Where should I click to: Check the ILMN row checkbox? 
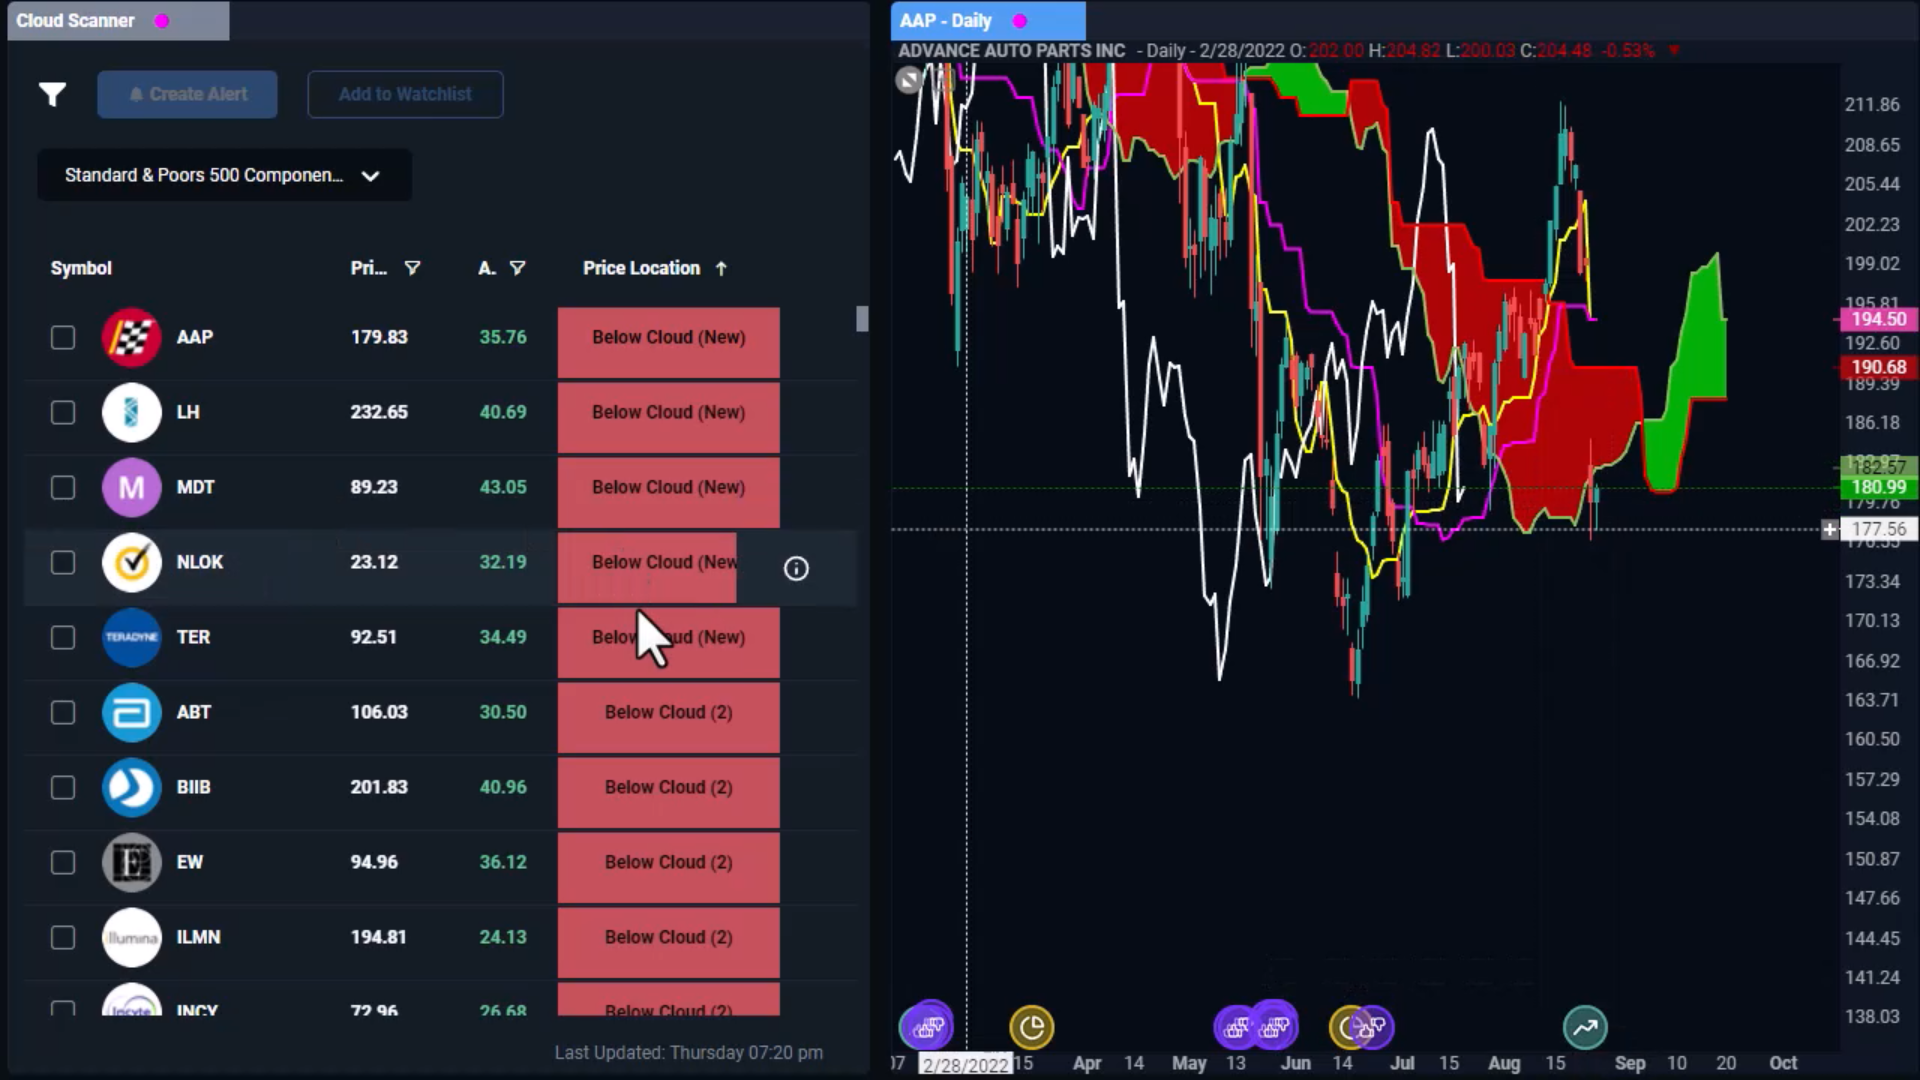63,938
